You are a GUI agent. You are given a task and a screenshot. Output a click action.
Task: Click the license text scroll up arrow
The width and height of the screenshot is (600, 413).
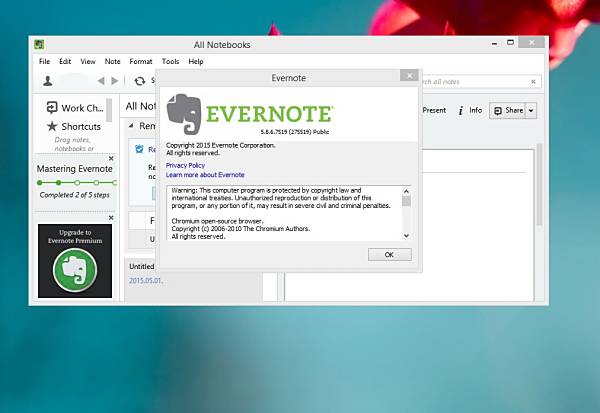coord(406,191)
